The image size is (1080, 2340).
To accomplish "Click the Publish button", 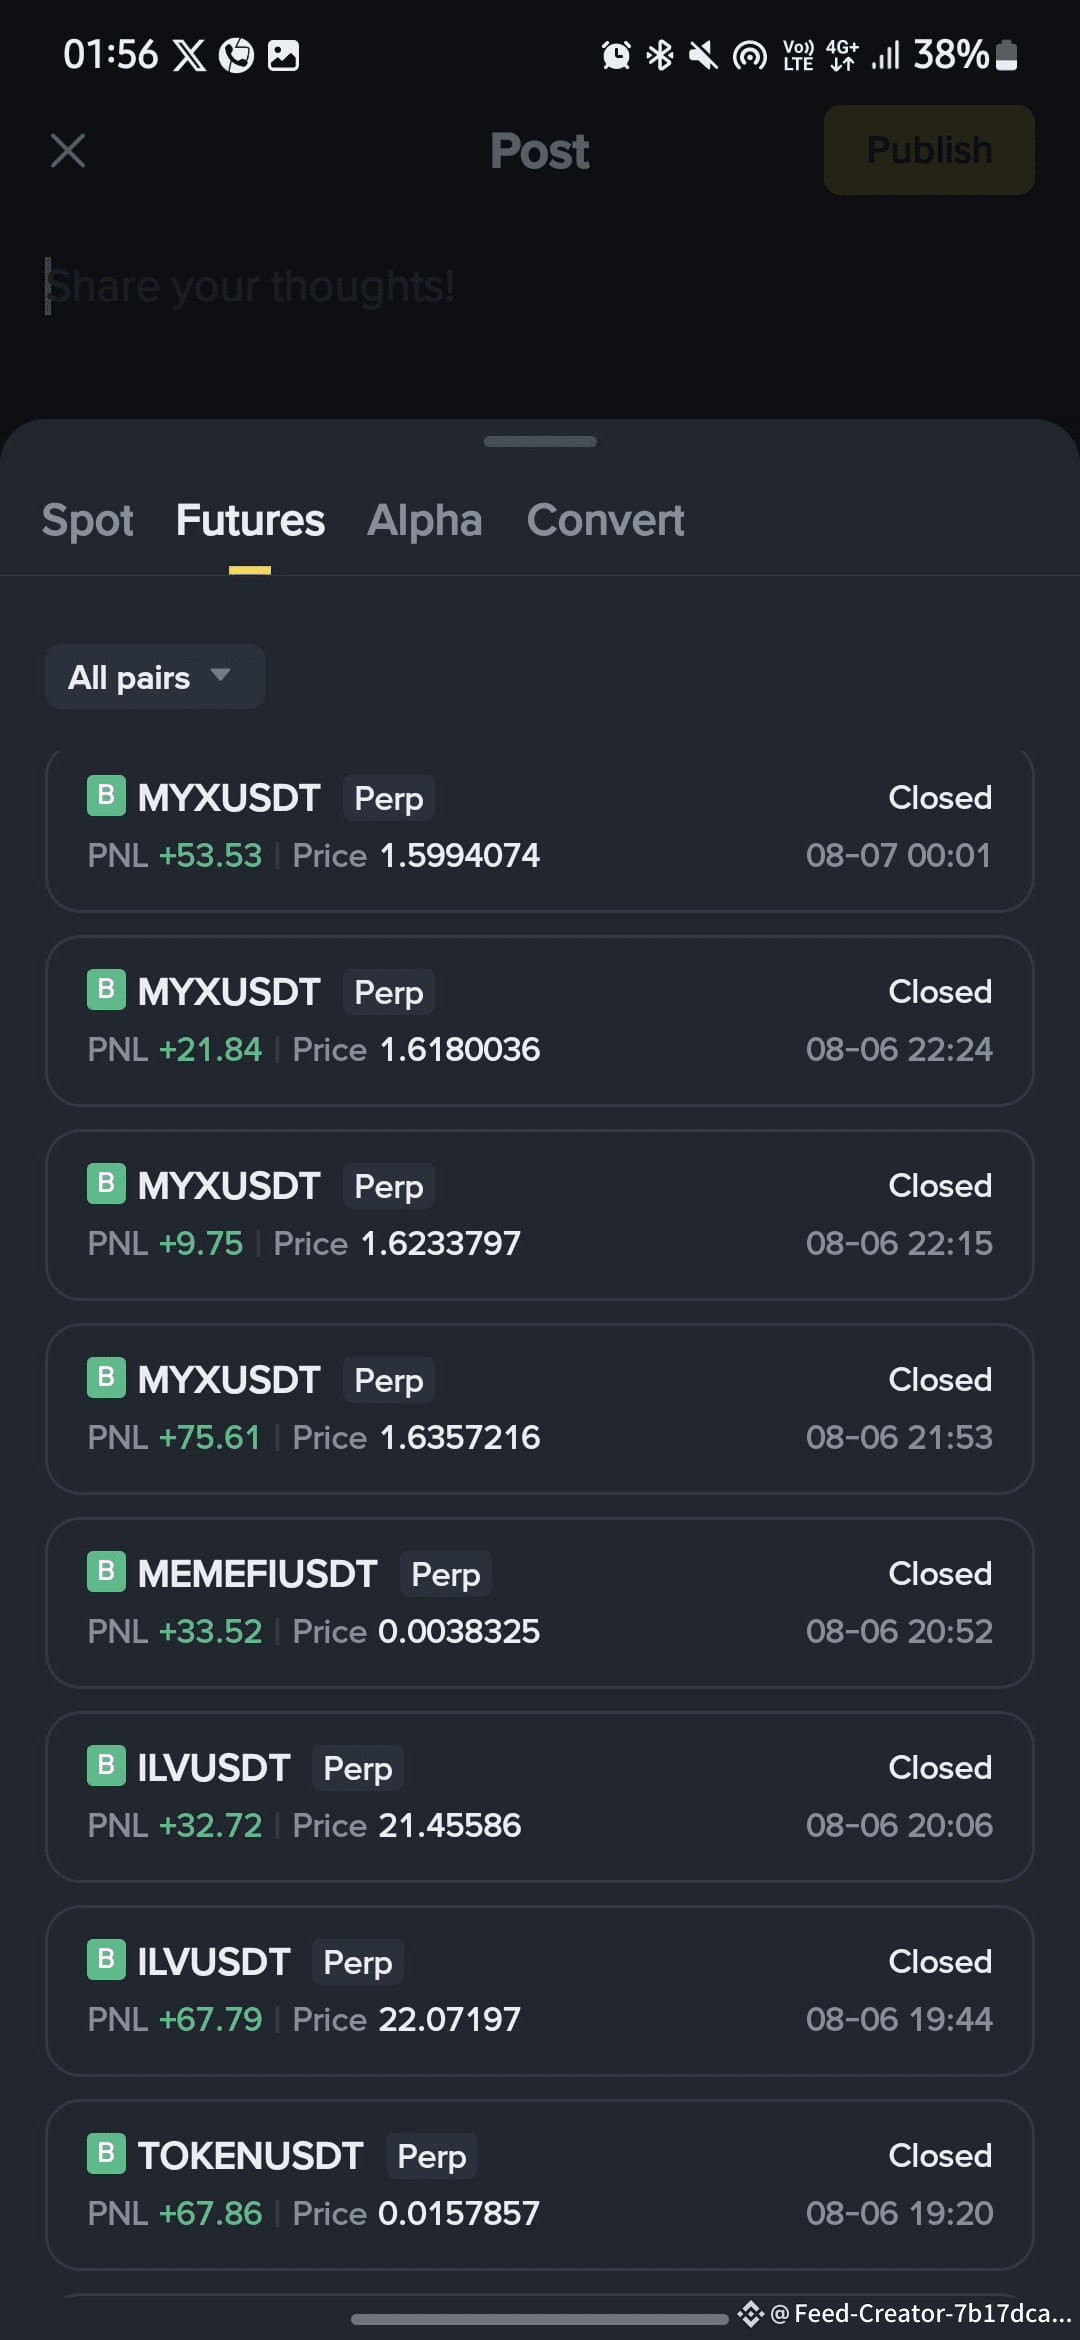I will pyautogui.click(x=929, y=150).
